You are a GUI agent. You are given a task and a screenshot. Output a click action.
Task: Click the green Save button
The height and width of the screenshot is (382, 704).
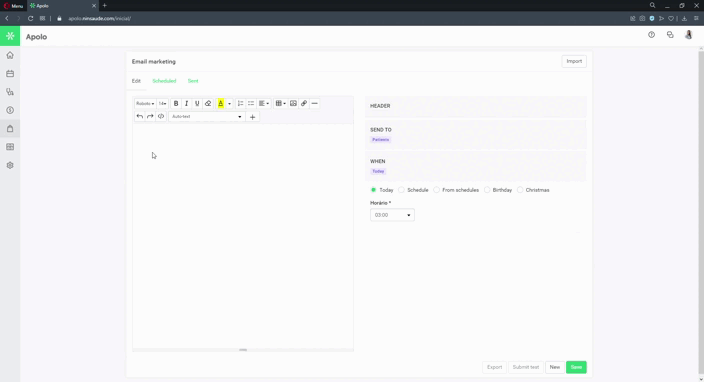click(x=576, y=367)
